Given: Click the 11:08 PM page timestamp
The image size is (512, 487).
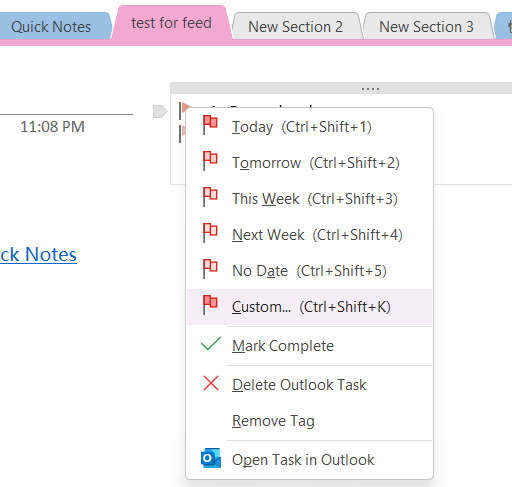Looking at the screenshot, I should 52,127.
